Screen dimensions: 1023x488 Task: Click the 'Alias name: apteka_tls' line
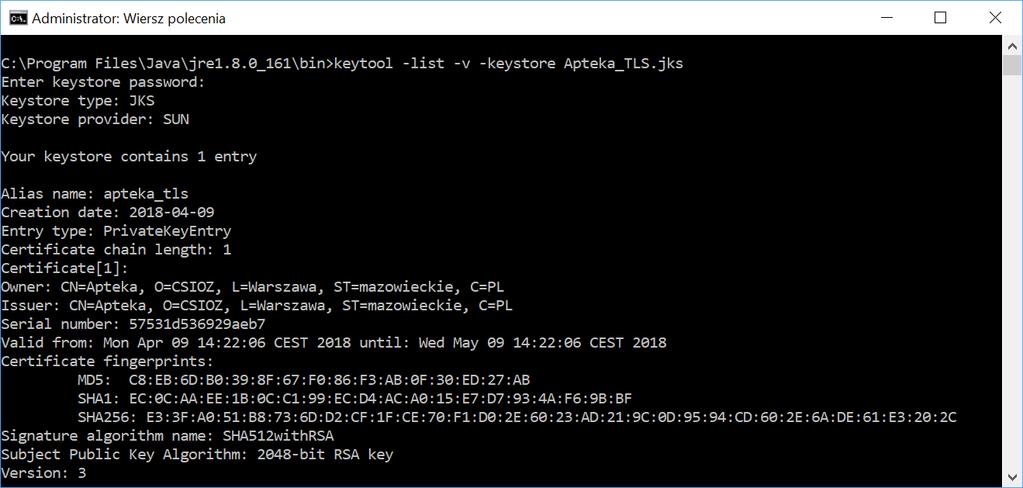point(95,194)
